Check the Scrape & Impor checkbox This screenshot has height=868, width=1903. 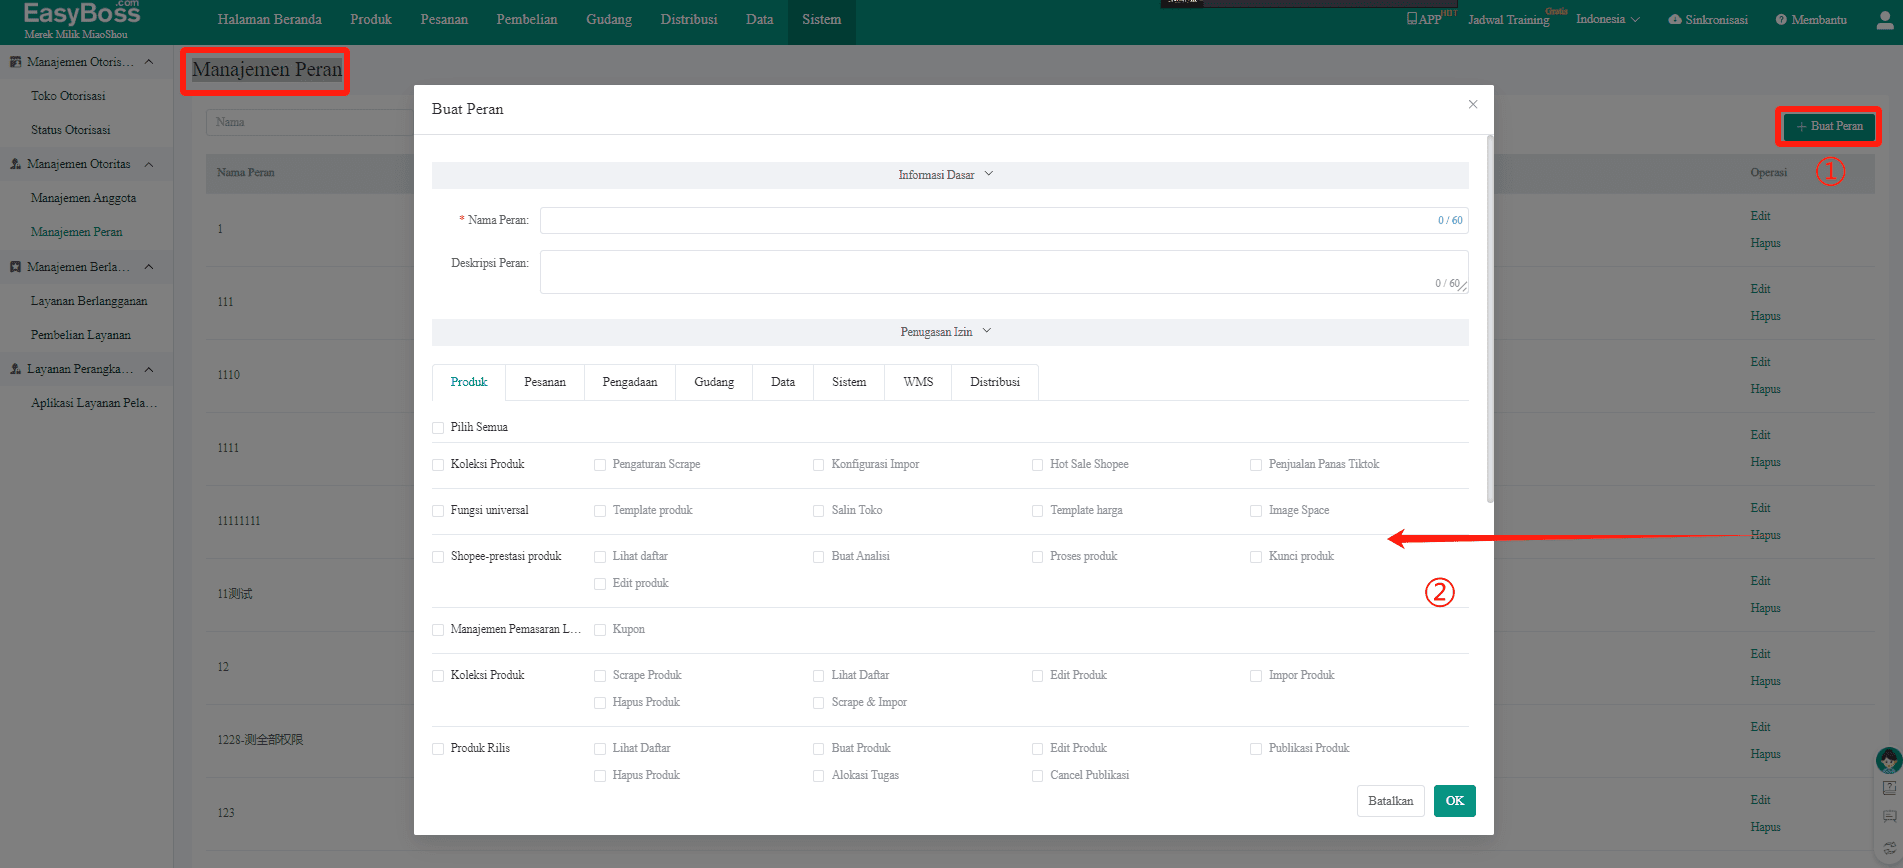(x=819, y=703)
